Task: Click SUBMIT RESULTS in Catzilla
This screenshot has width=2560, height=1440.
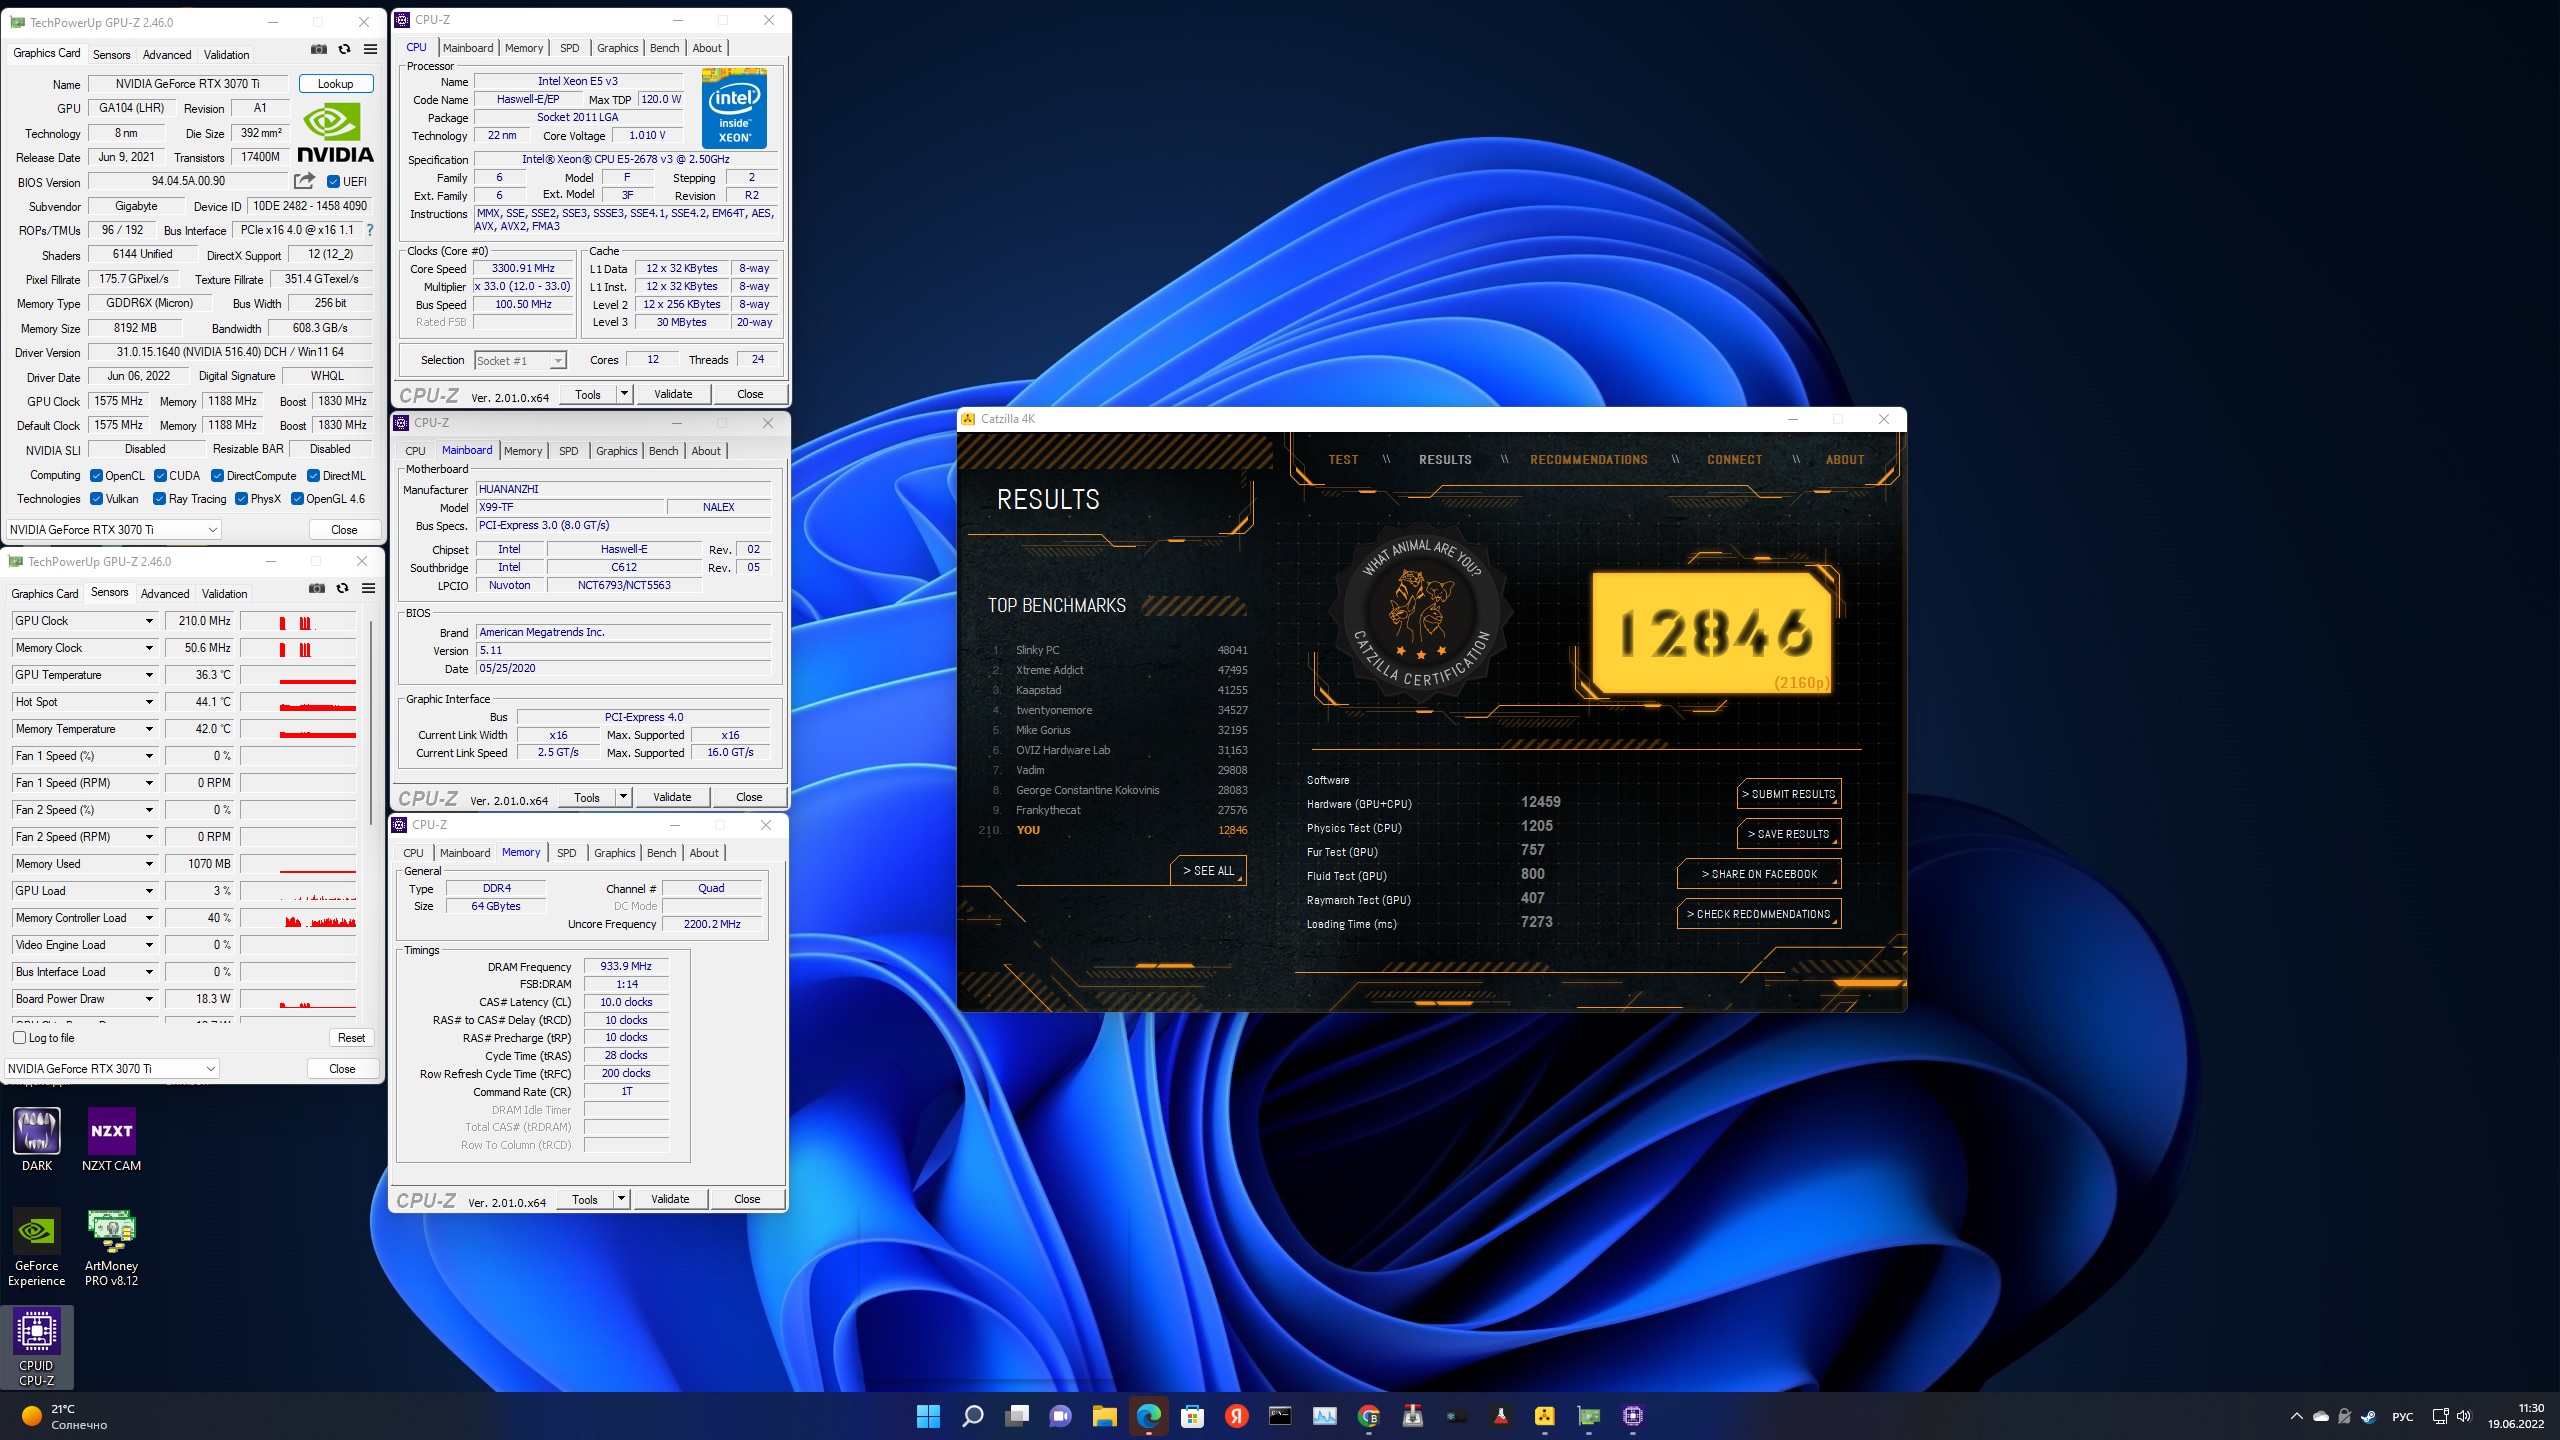Action: pos(1789,794)
